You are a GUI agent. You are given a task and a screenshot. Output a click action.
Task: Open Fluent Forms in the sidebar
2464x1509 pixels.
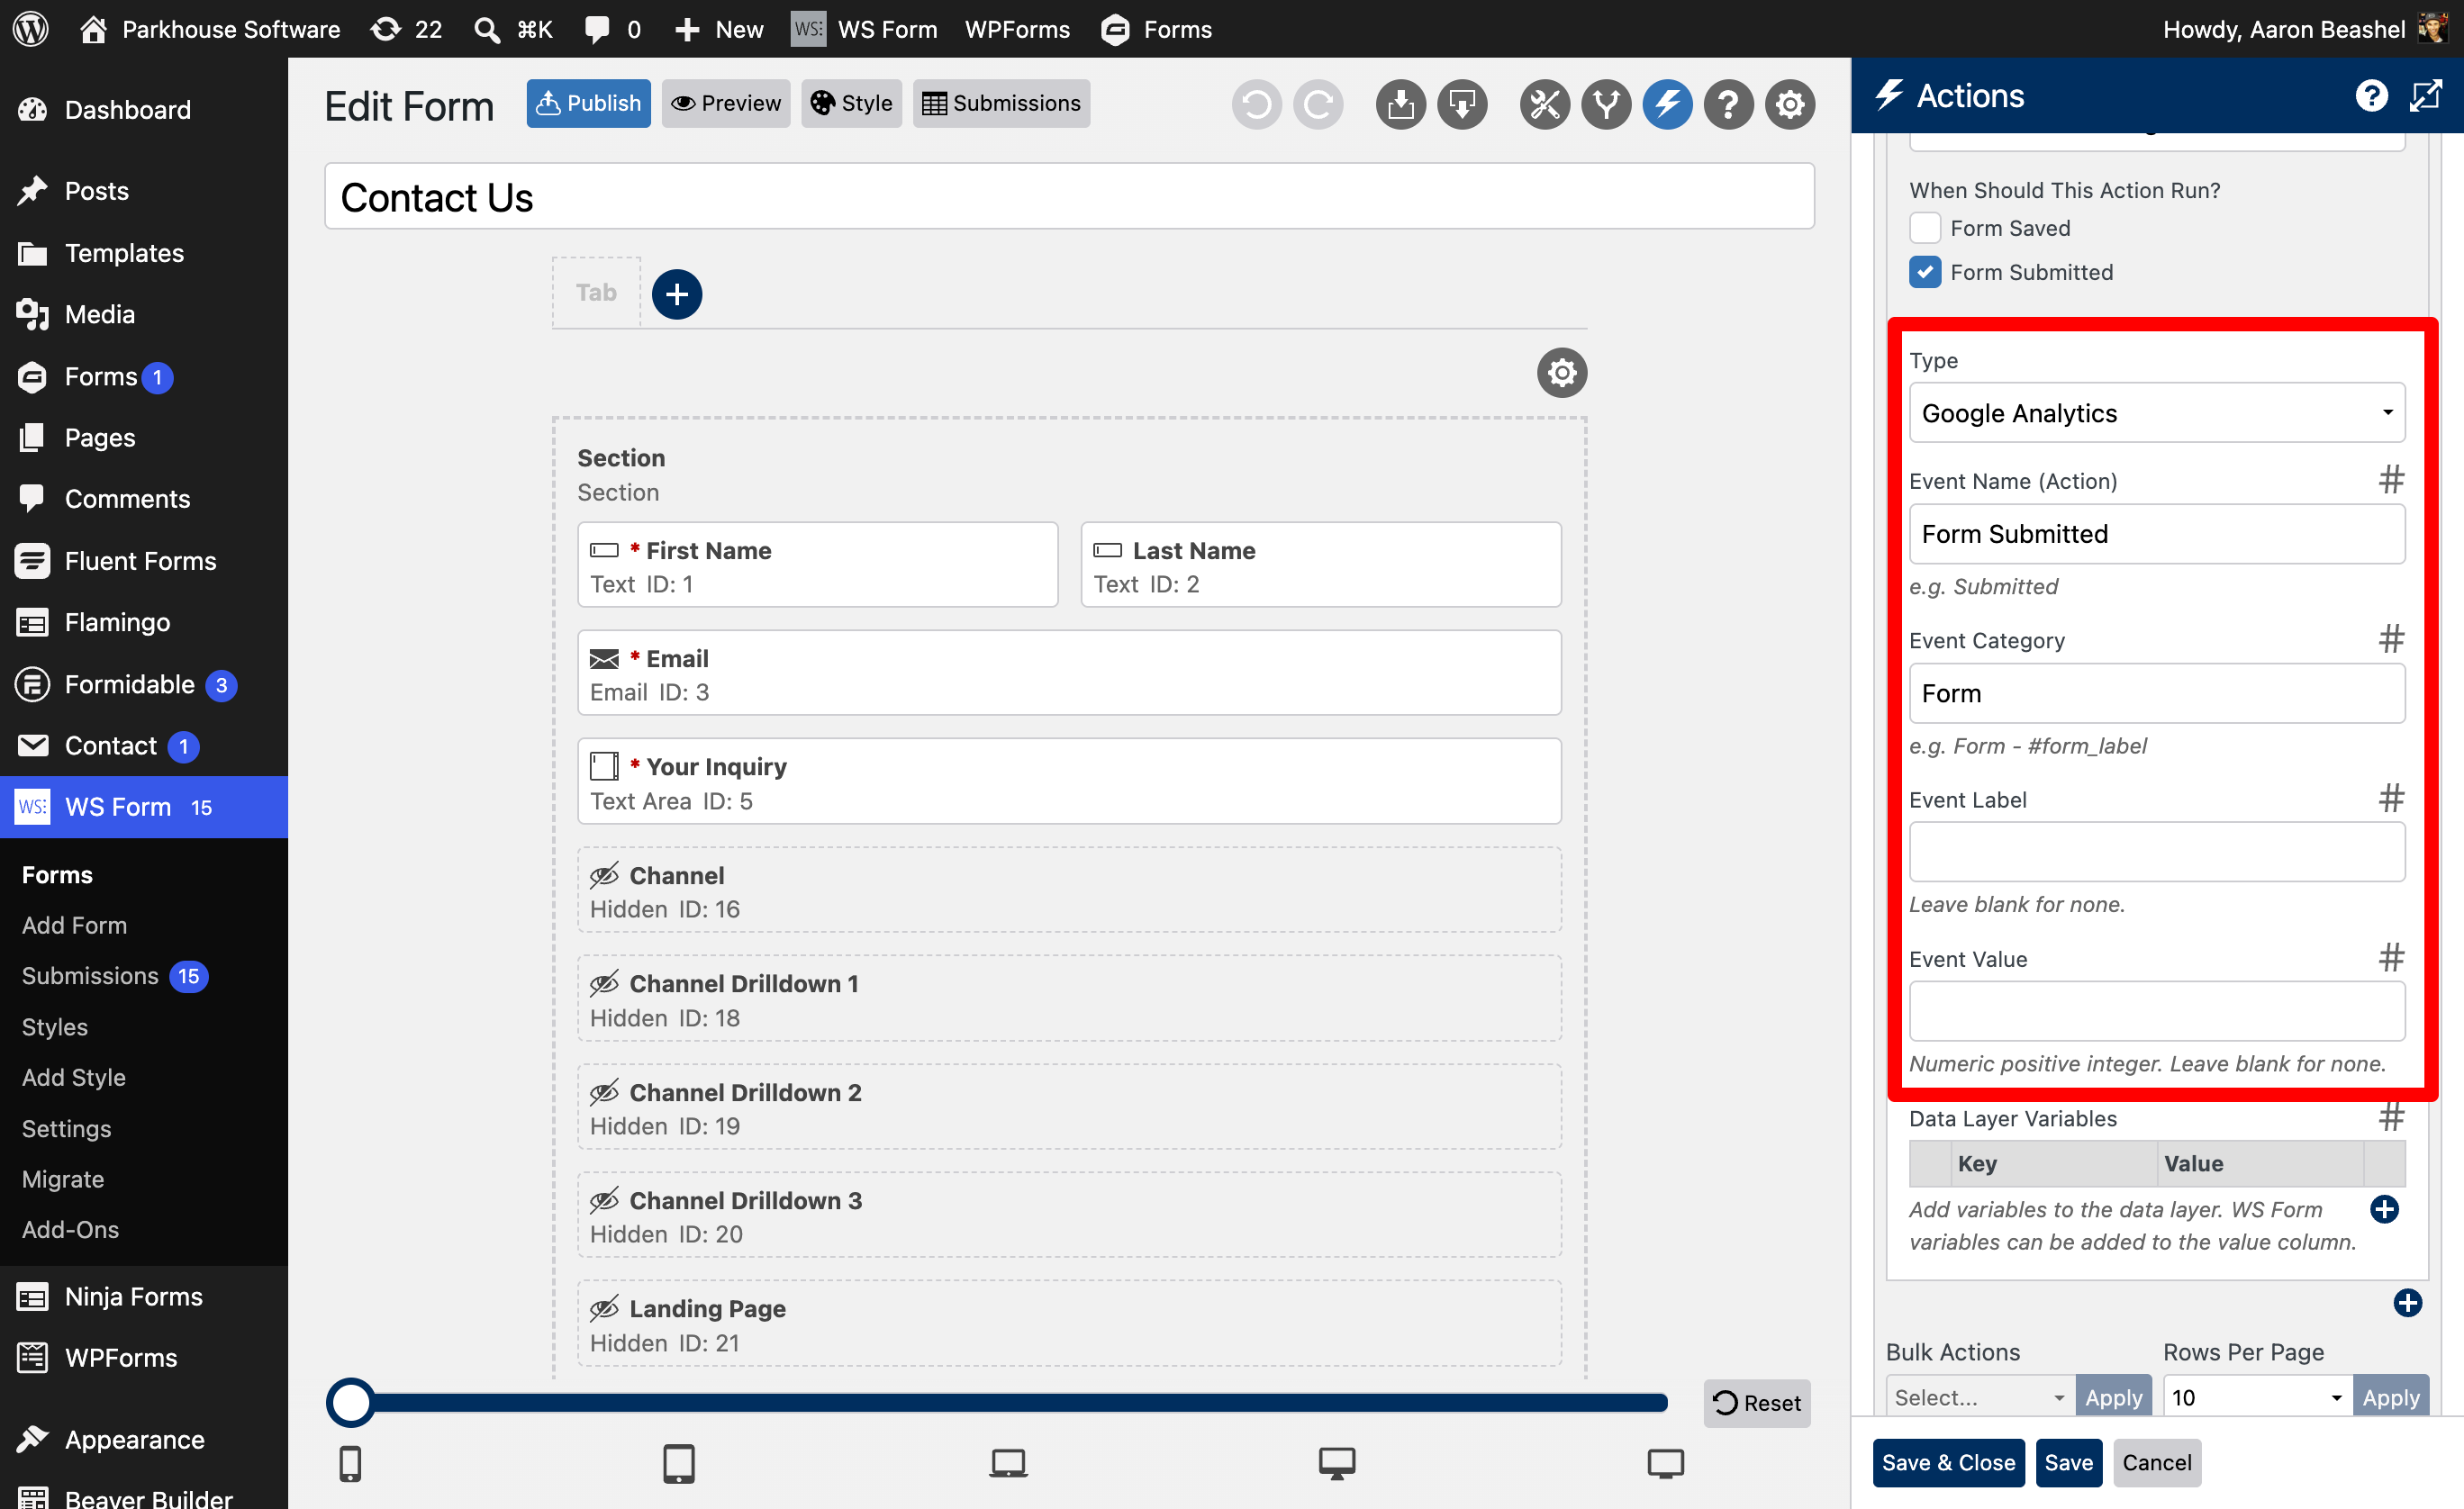140,561
